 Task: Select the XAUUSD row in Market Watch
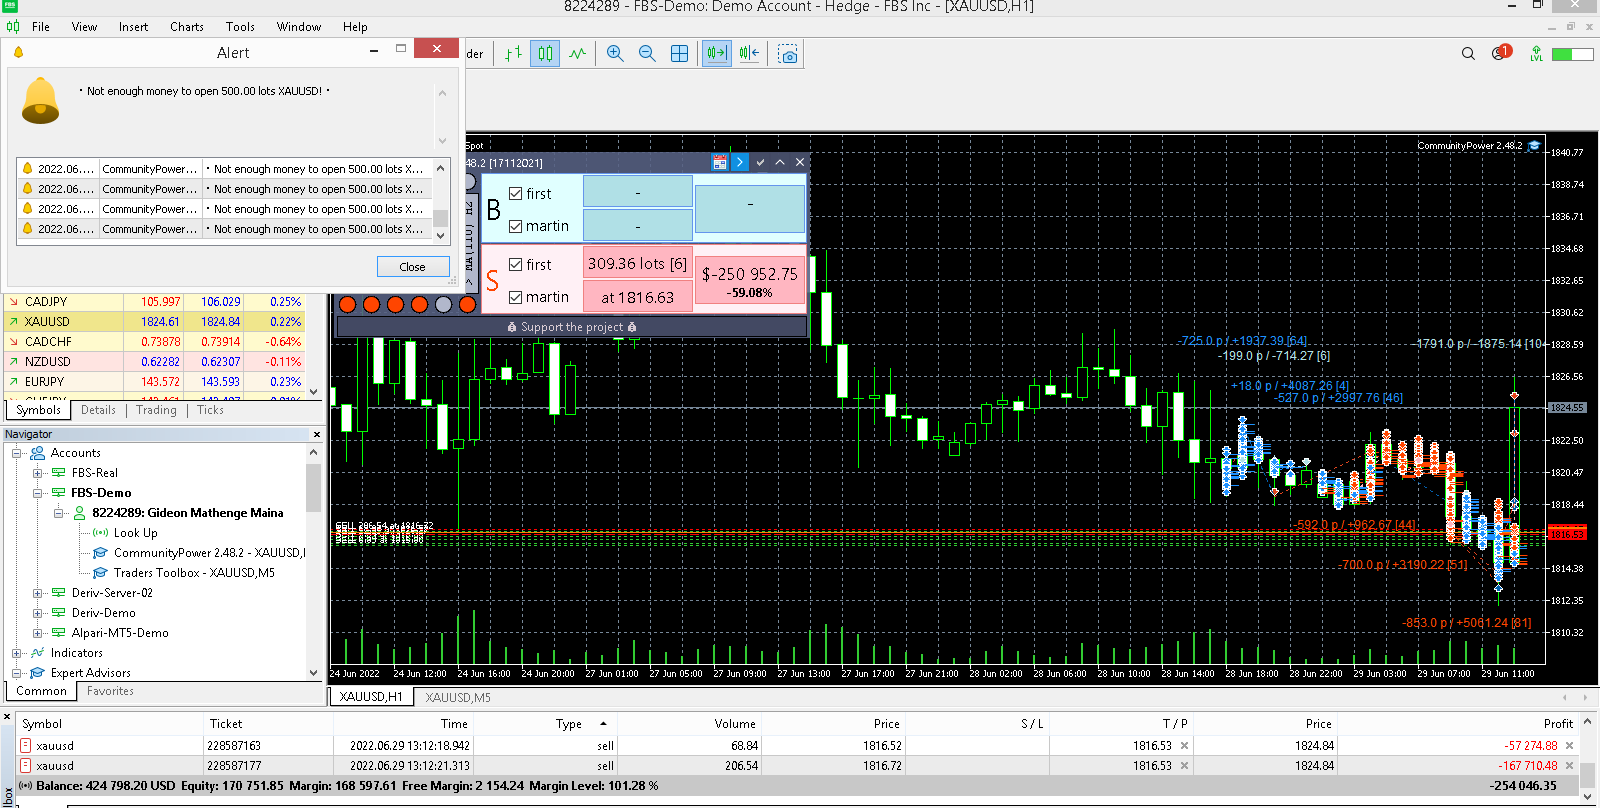(155, 322)
